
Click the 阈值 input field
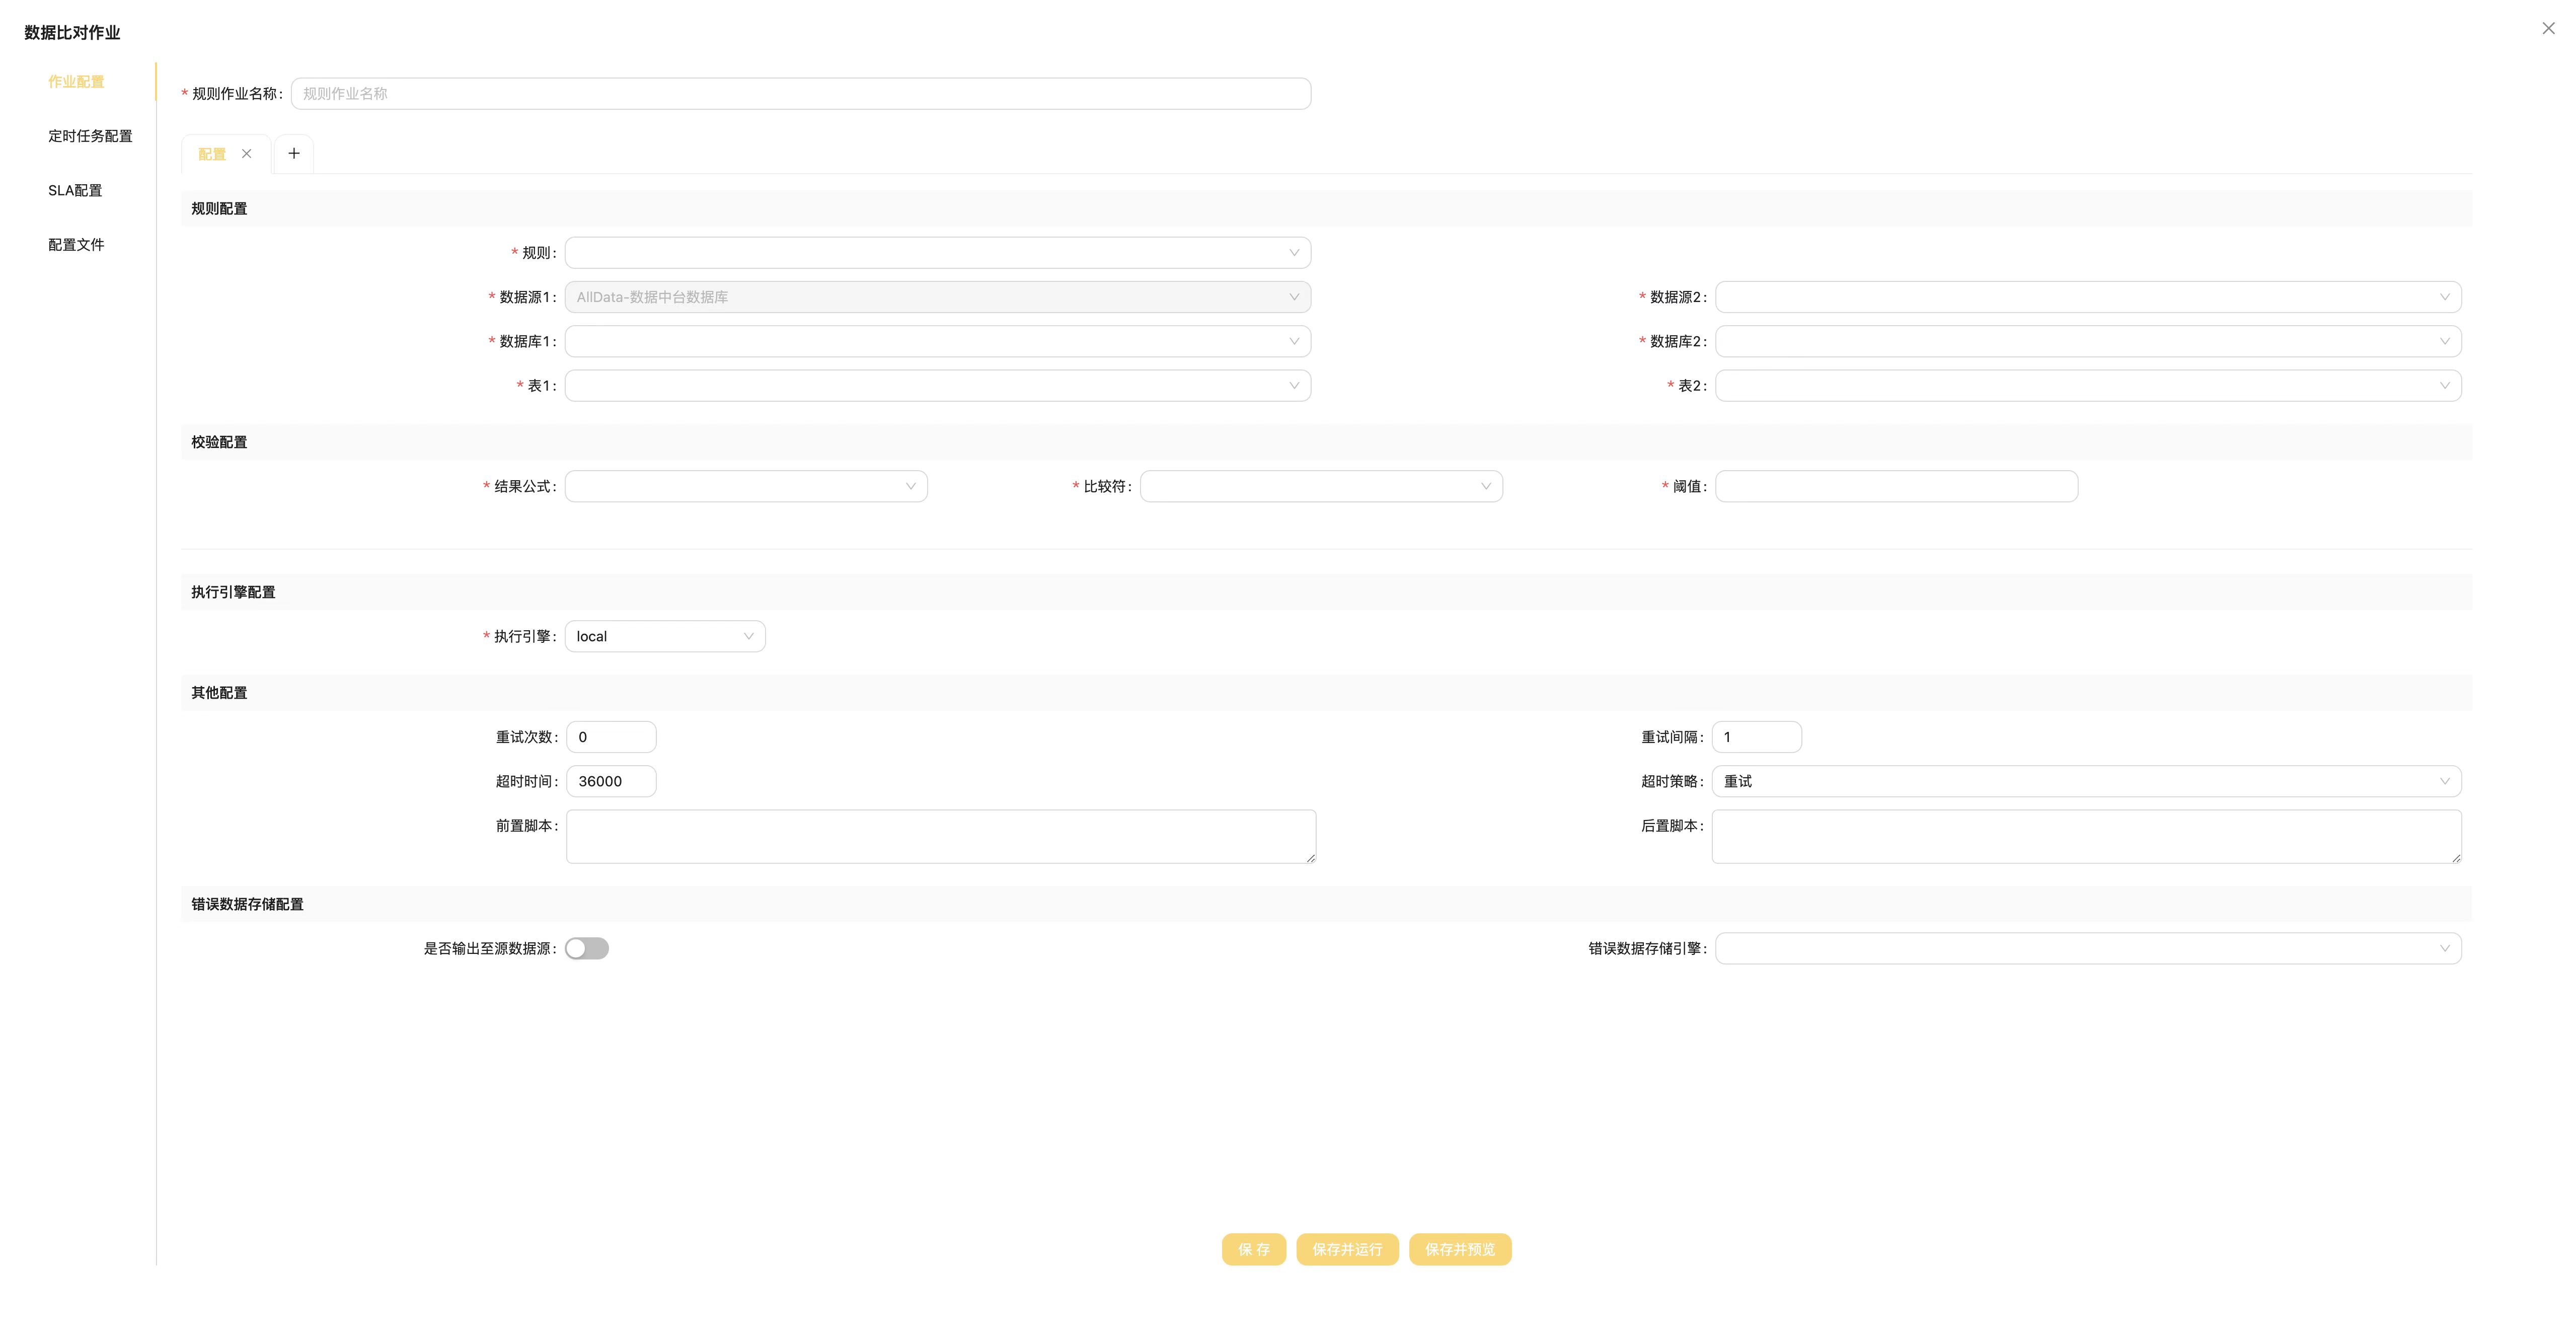pos(1896,487)
